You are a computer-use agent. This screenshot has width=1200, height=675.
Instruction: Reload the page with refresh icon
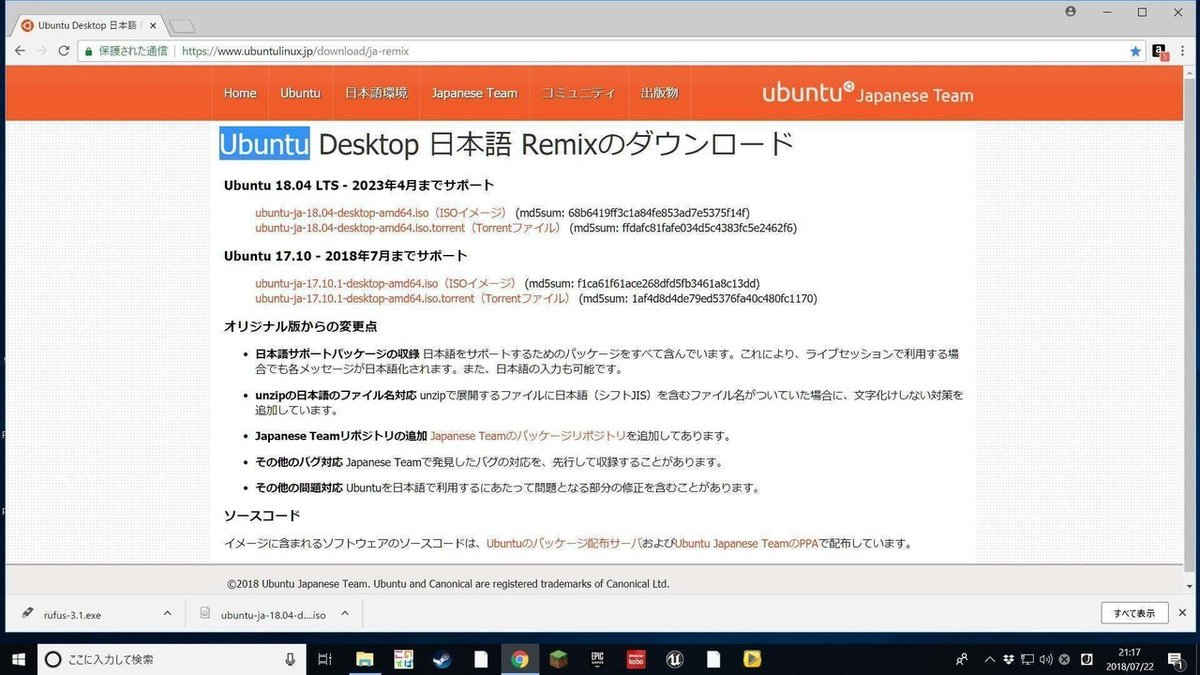(x=64, y=51)
